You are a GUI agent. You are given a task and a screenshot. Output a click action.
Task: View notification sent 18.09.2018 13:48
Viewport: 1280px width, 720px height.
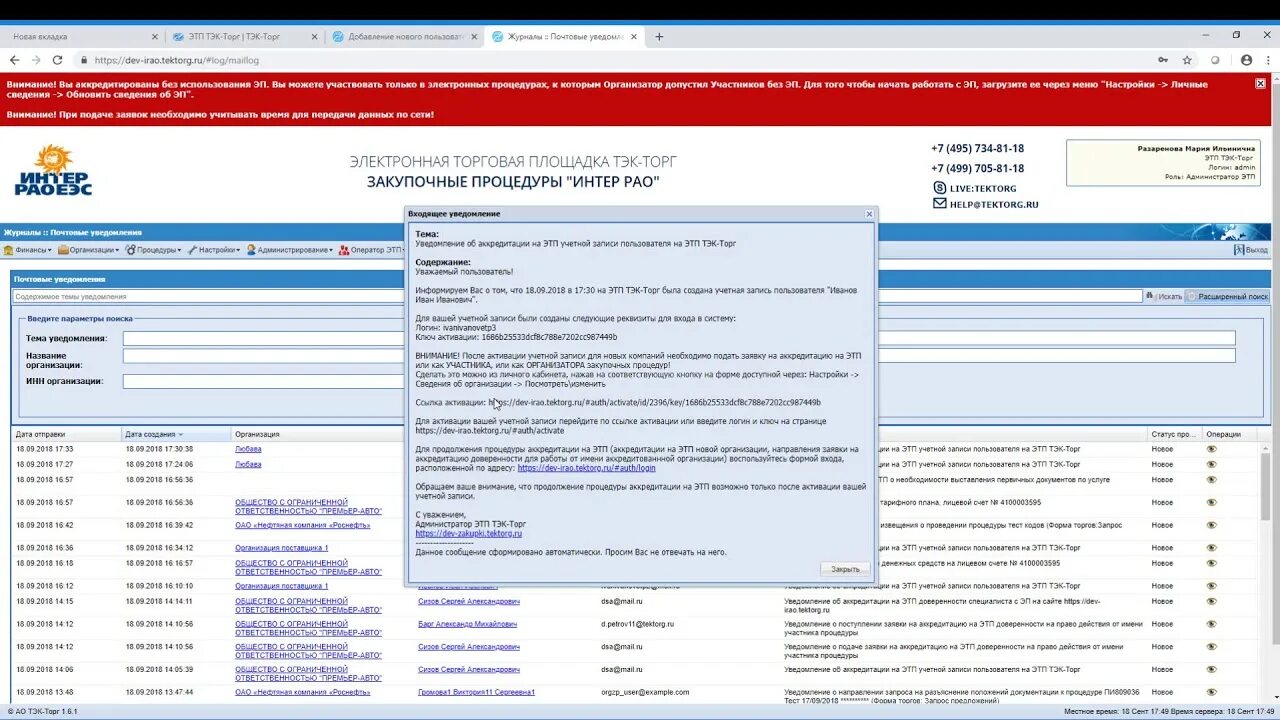pyautogui.click(x=1211, y=692)
